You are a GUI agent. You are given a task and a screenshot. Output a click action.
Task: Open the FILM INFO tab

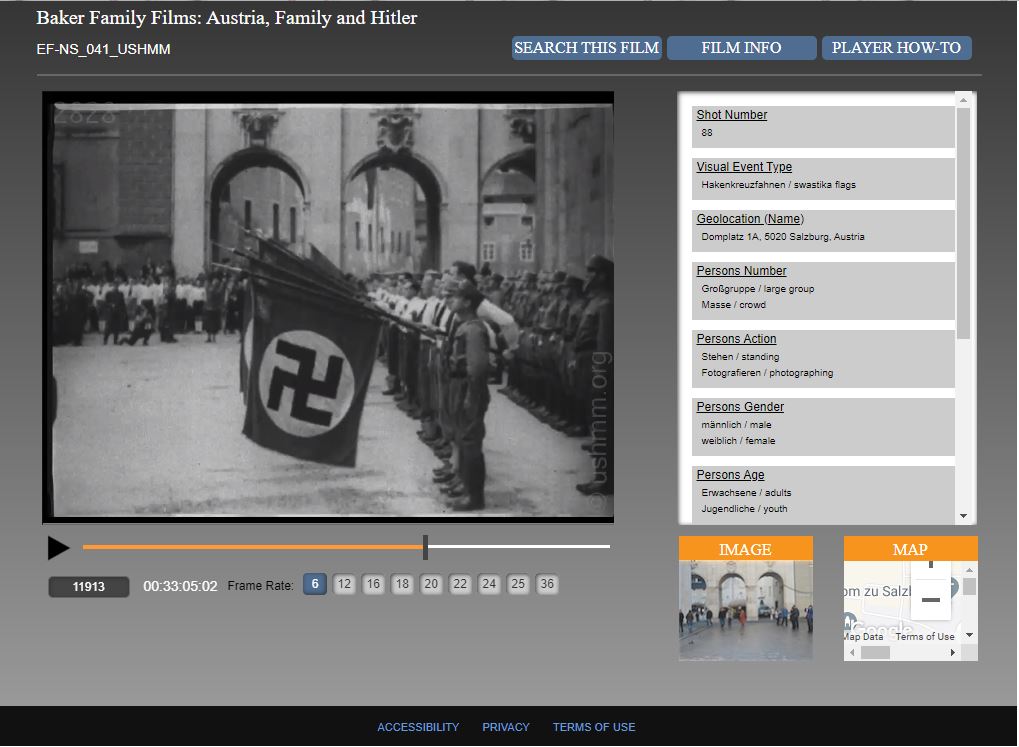coord(741,48)
